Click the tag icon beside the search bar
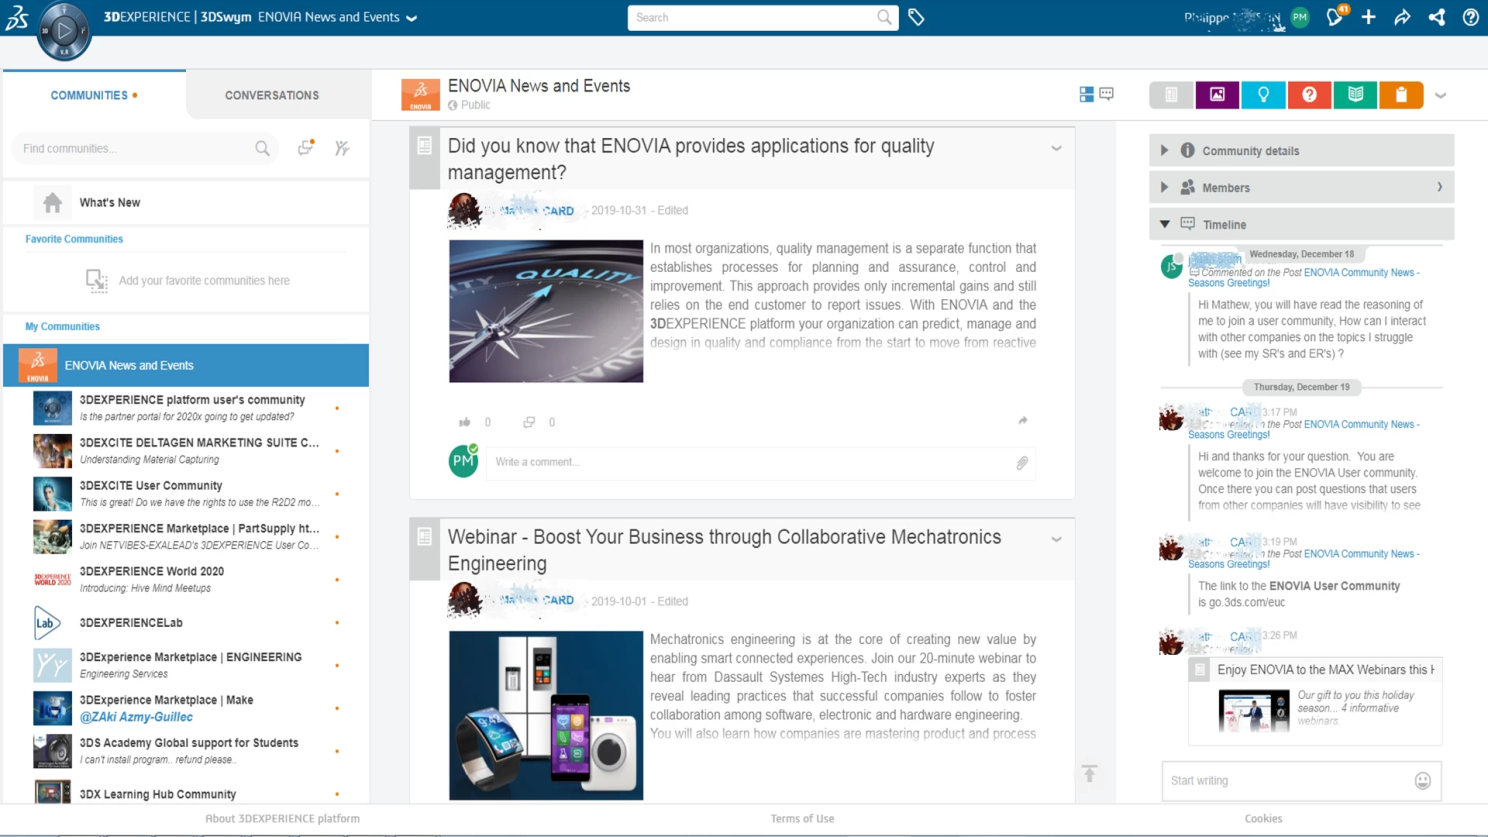 tap(916, 17)
